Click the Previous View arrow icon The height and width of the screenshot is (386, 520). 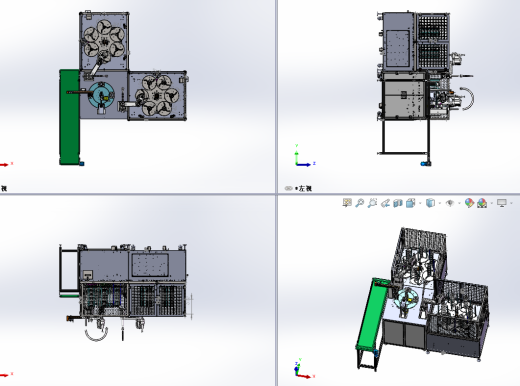coord(385,203)
